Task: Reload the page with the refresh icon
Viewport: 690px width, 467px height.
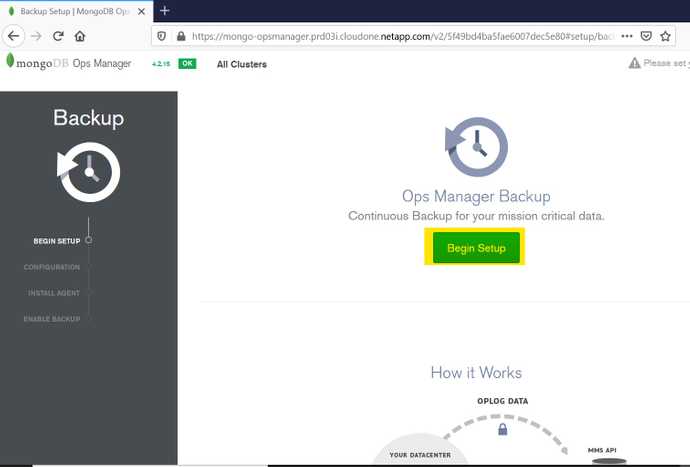Action: click(x=58, y=36)
